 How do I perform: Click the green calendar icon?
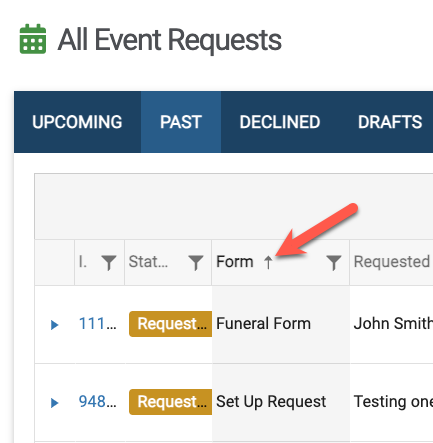(33, 39)
